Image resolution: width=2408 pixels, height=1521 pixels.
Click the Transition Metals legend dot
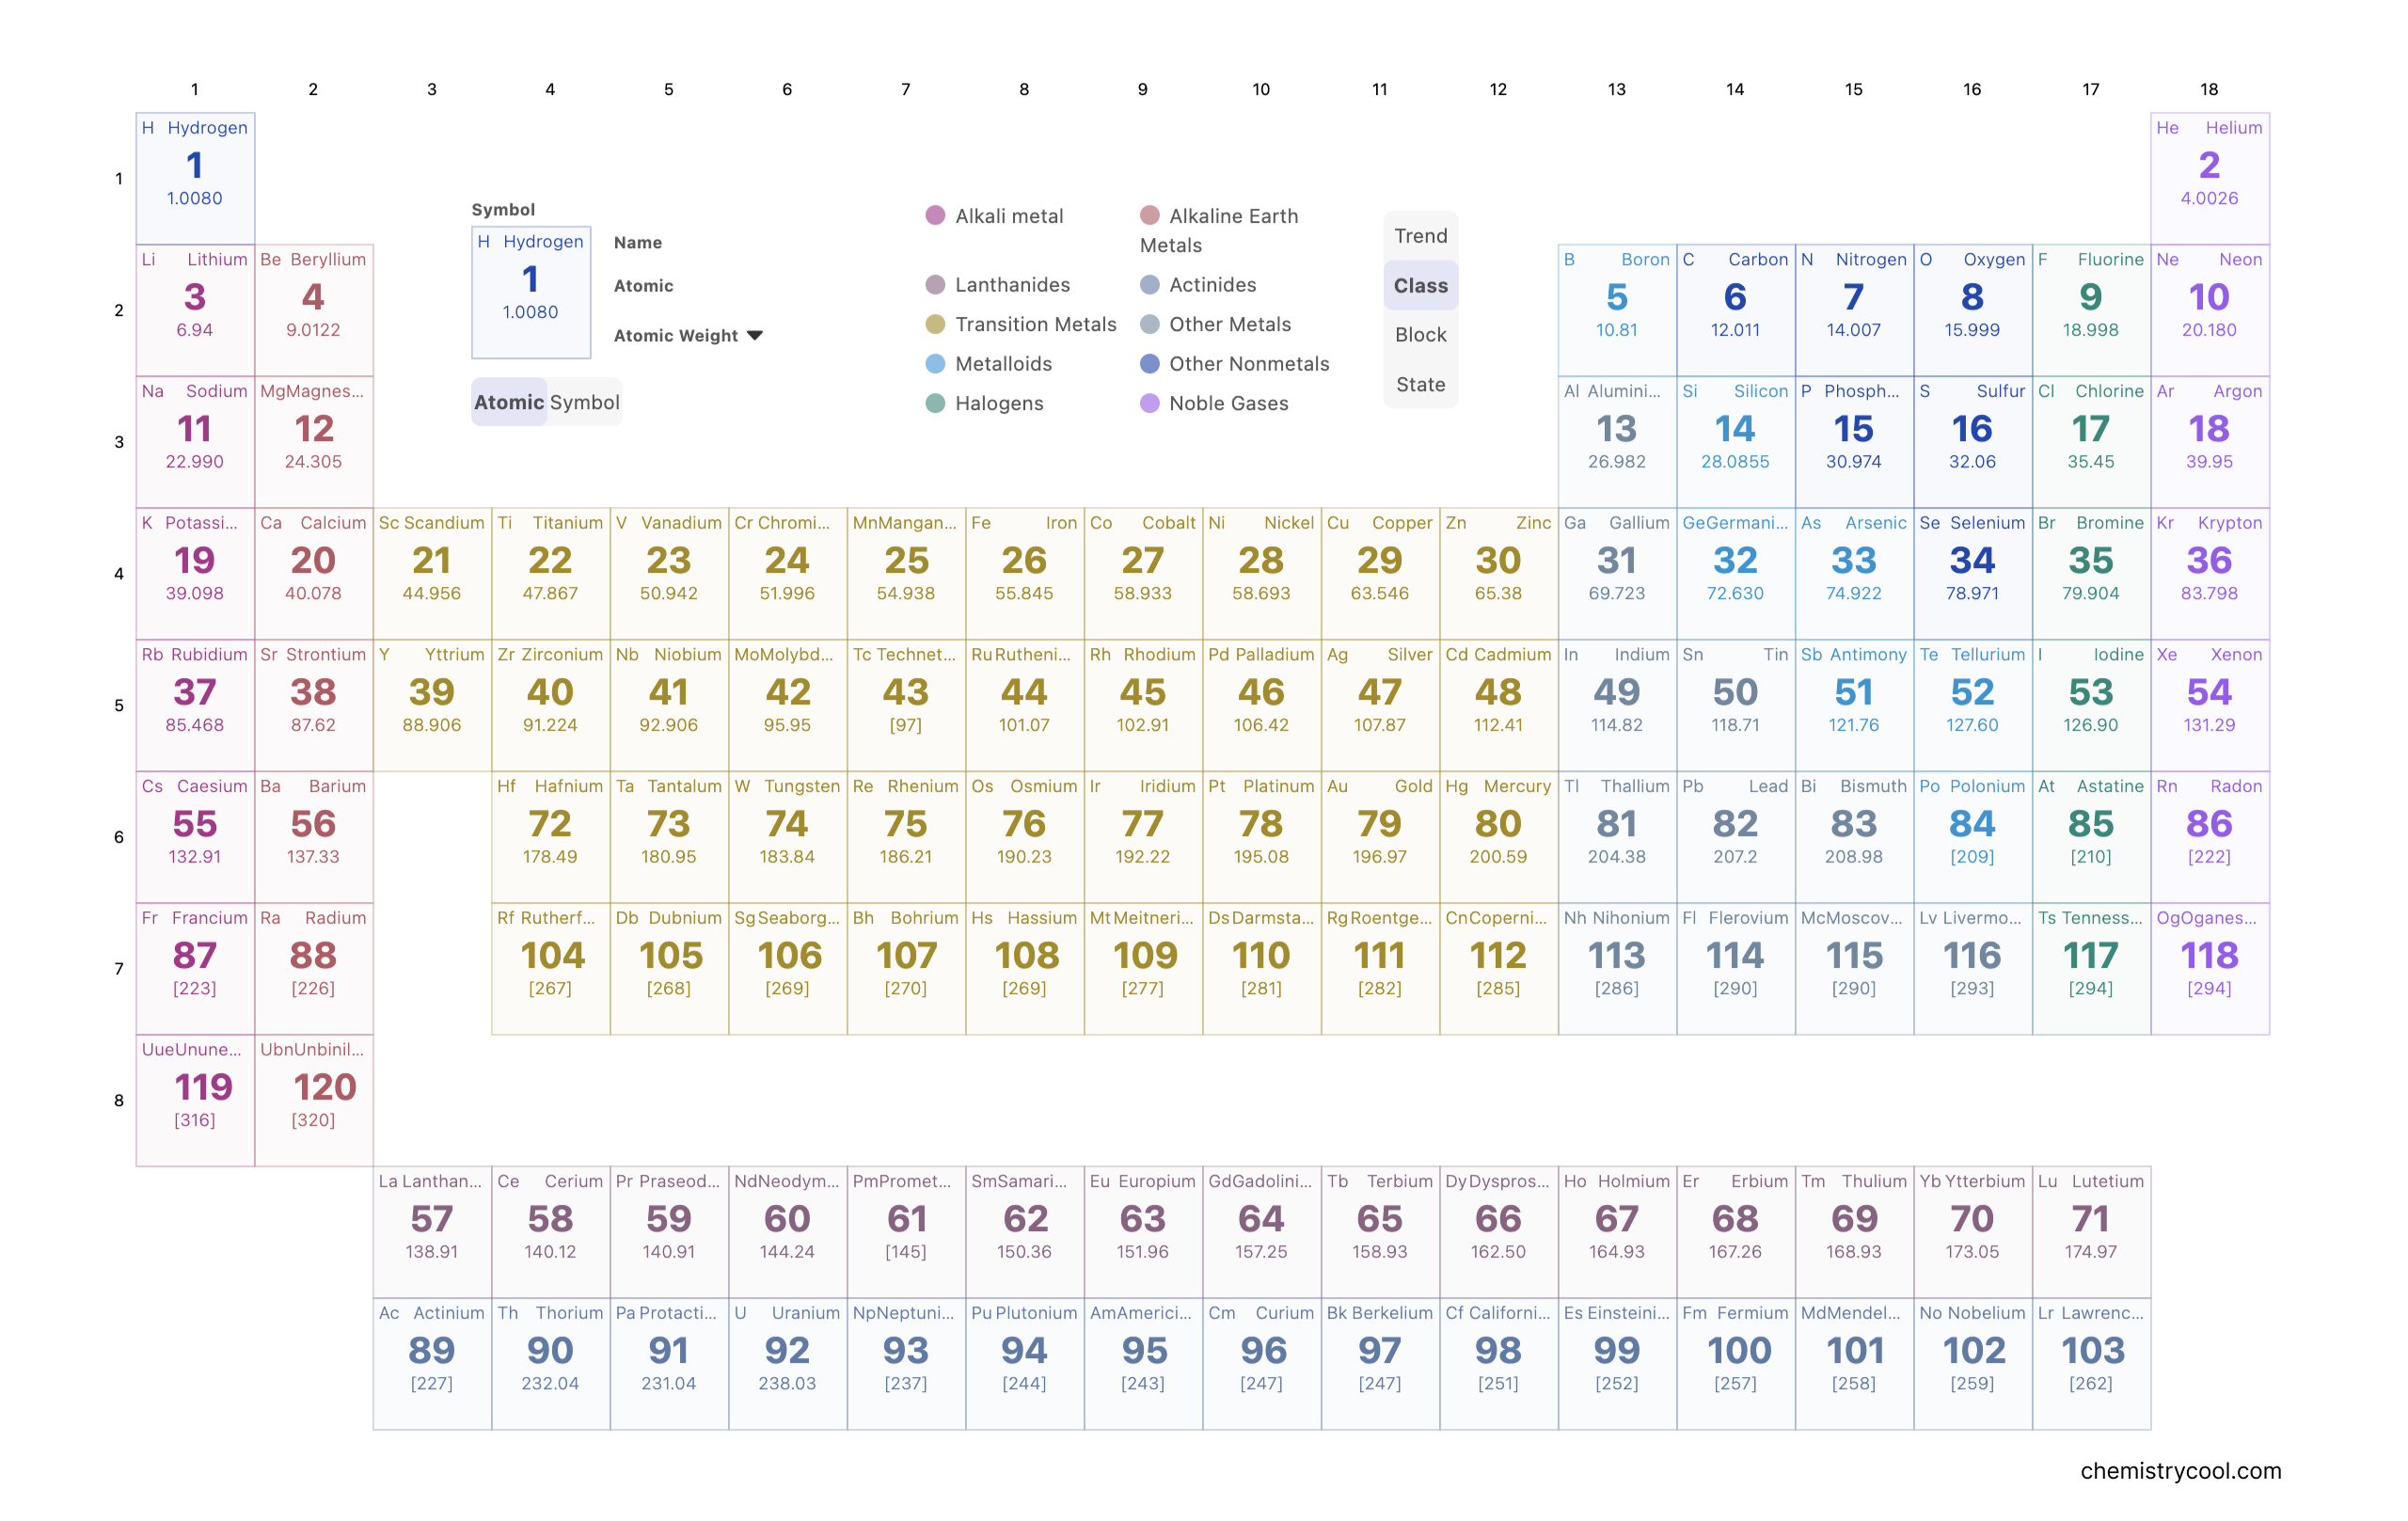935,324
